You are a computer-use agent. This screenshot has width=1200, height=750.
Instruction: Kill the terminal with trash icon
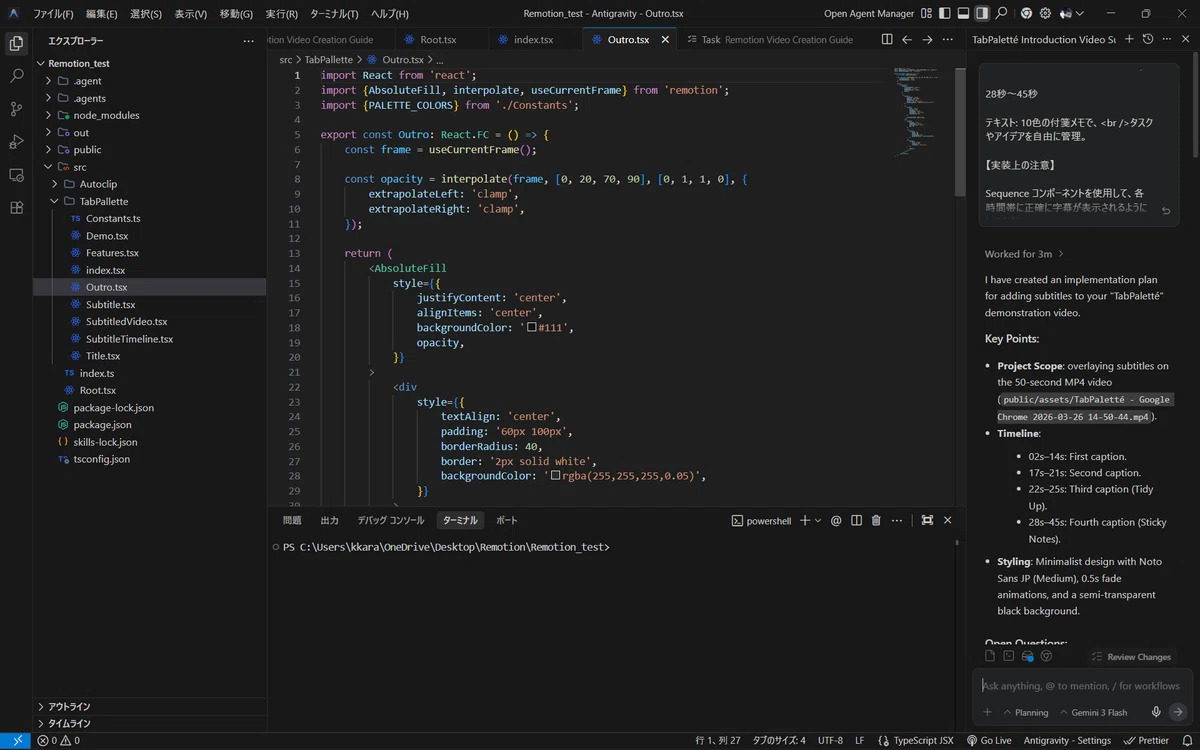(876, 520)
